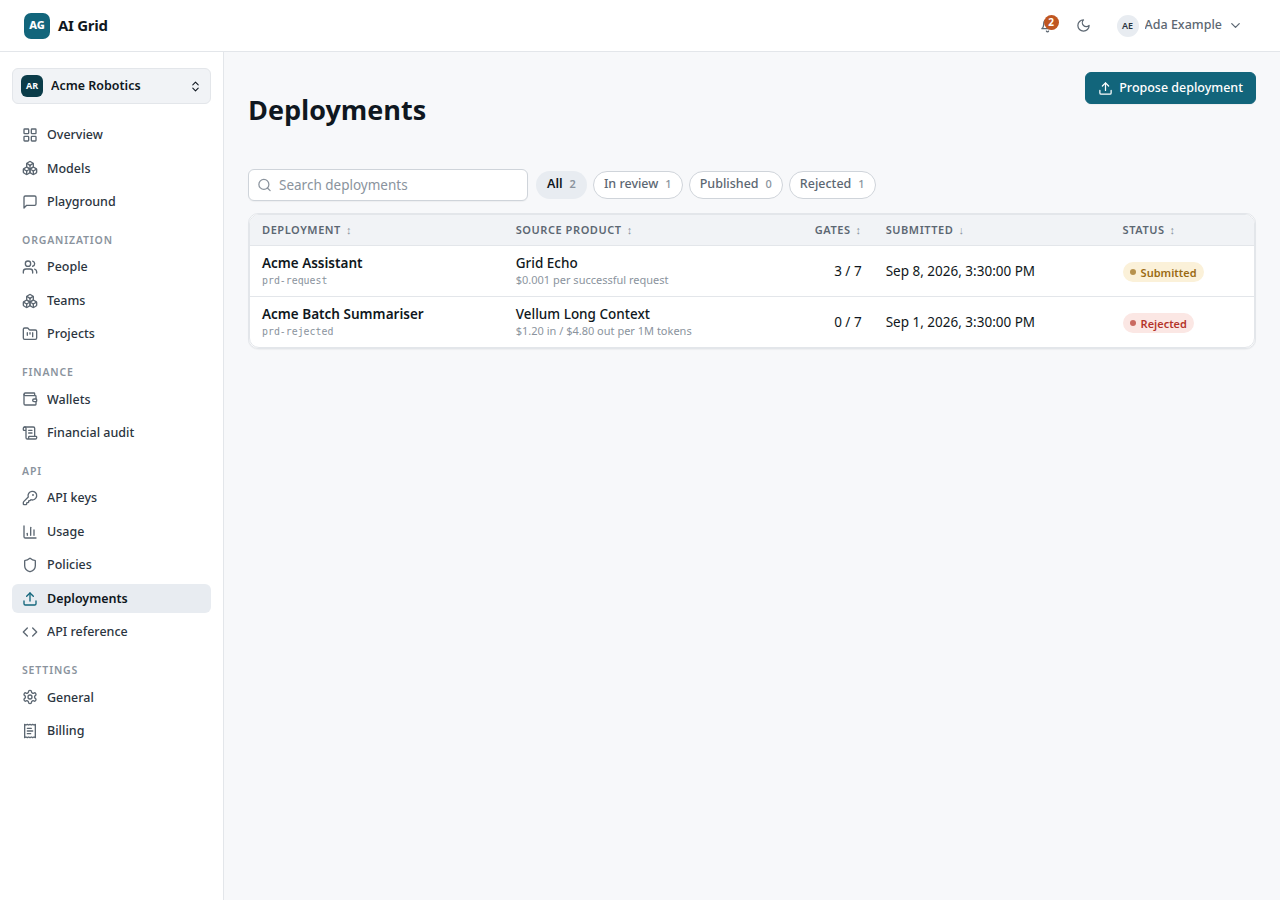Open the Acme Batch Summariser deployment

343,314
